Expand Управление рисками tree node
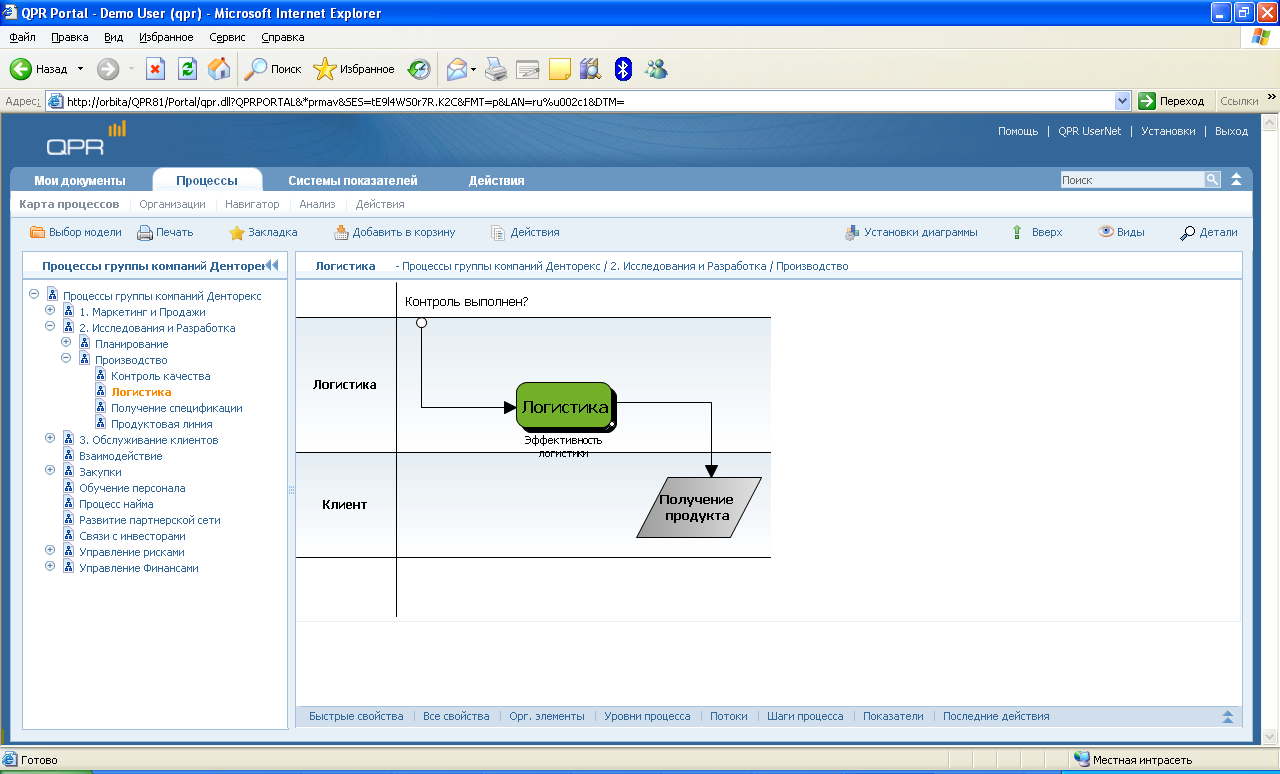 (x=50, y=551)
